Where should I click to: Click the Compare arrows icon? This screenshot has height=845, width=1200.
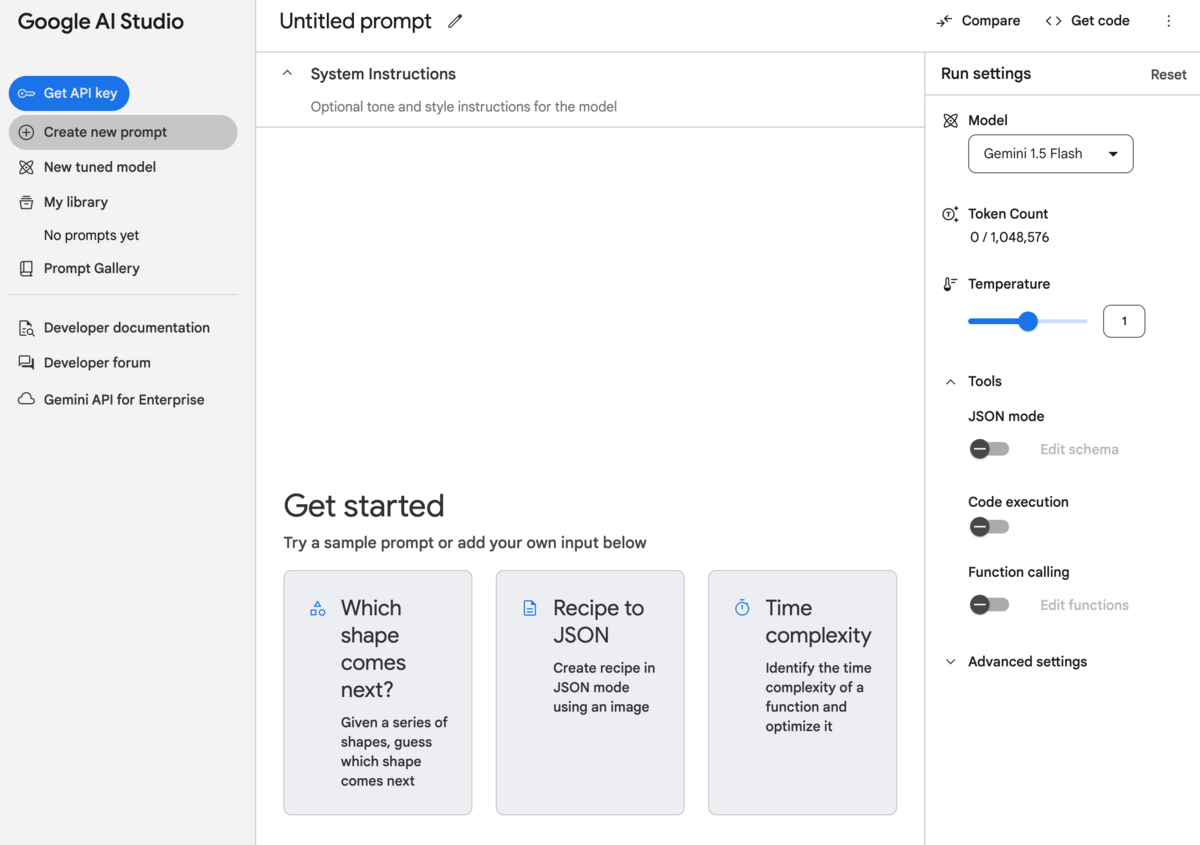[944, 21]
